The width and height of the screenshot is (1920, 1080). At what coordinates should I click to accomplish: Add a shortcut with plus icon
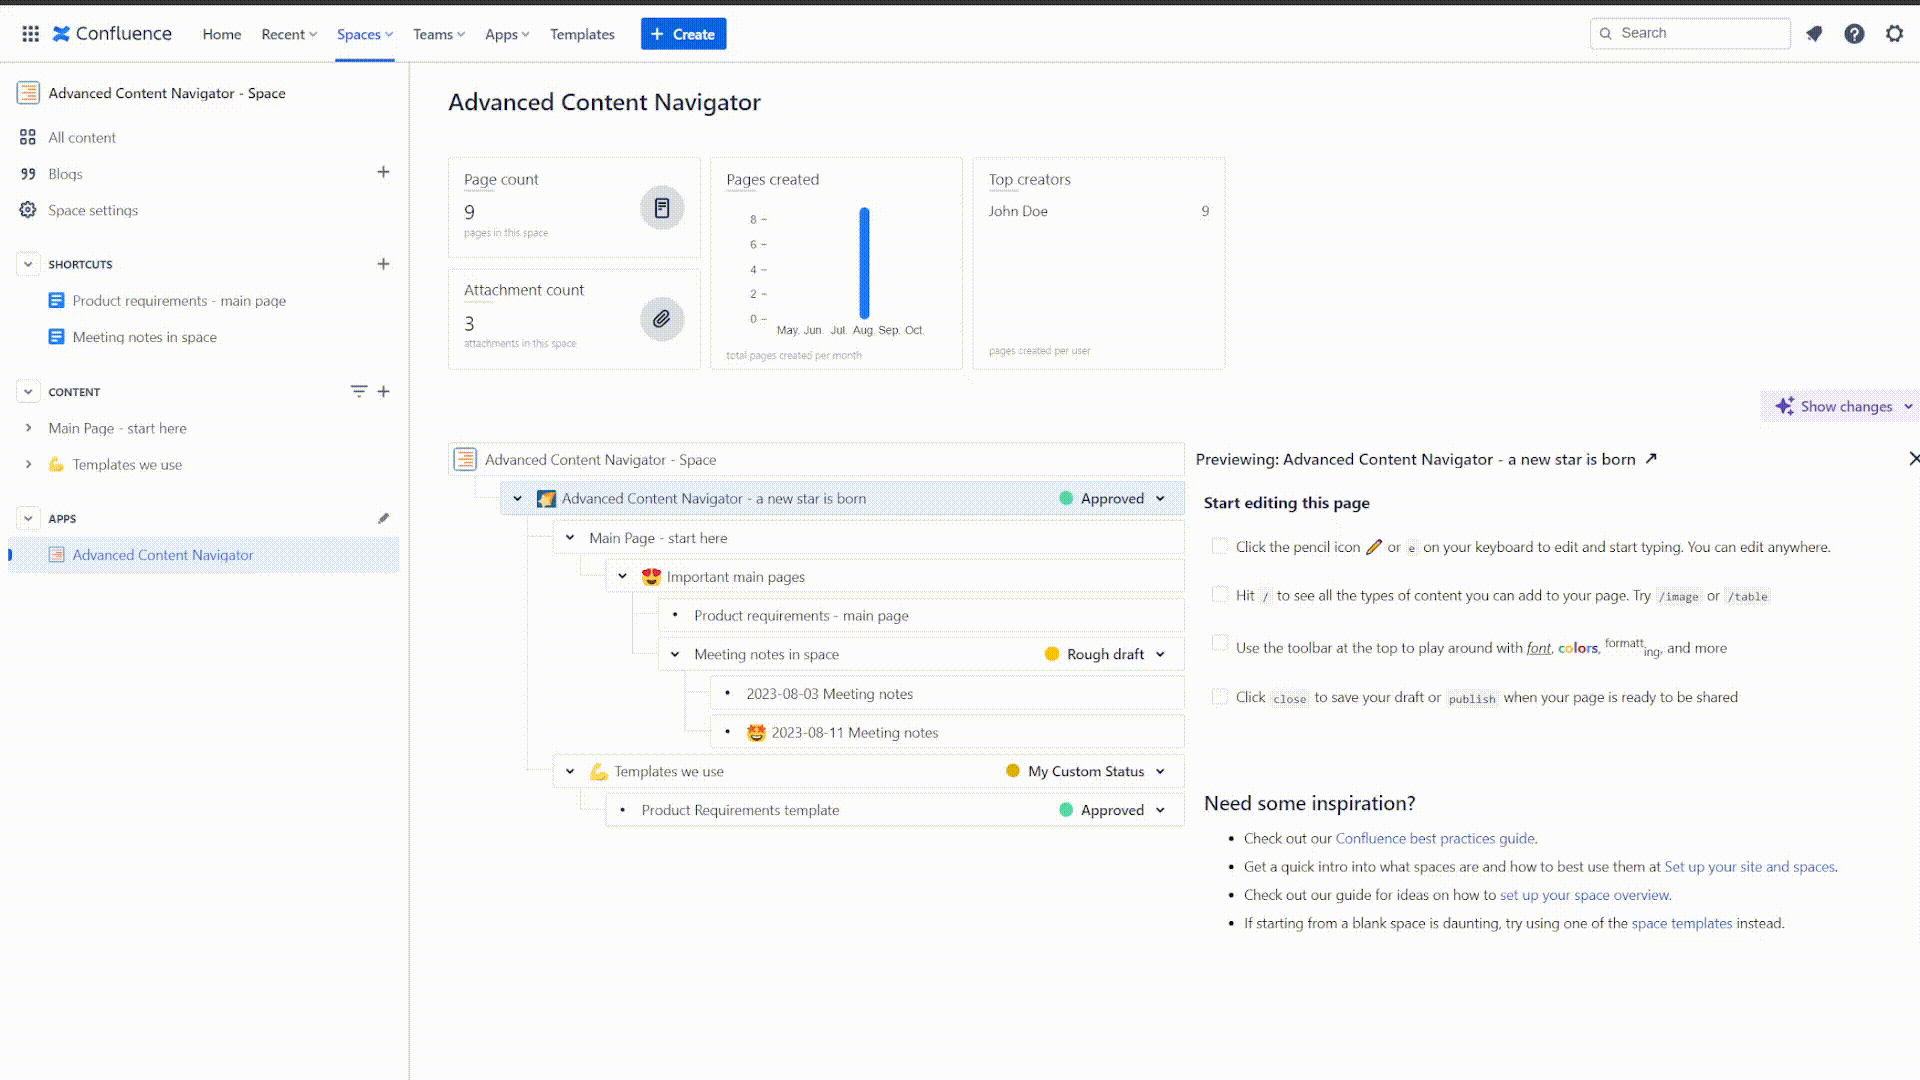click(383, 264)
